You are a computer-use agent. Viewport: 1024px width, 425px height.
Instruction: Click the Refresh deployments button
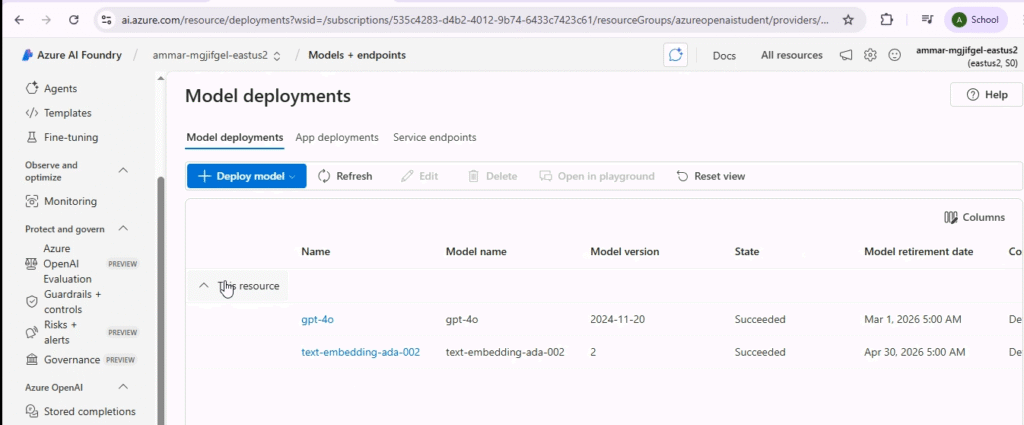[x=345, y=176]
